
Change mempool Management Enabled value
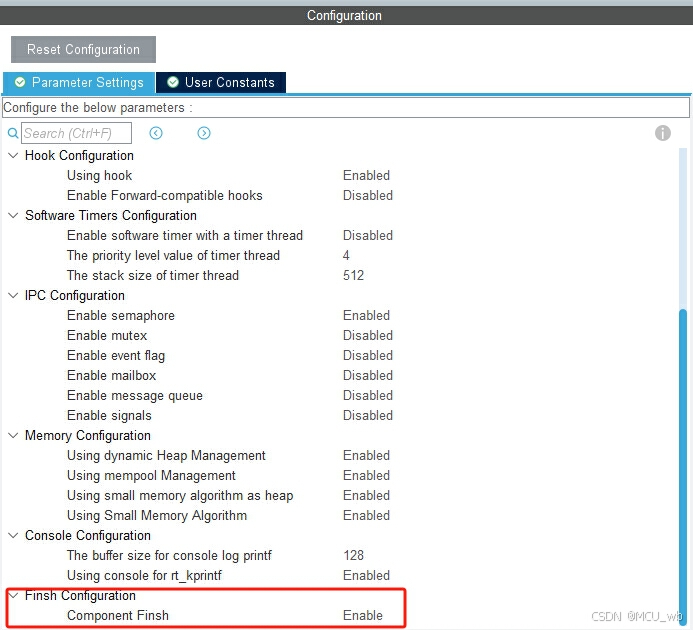point(366,475)
